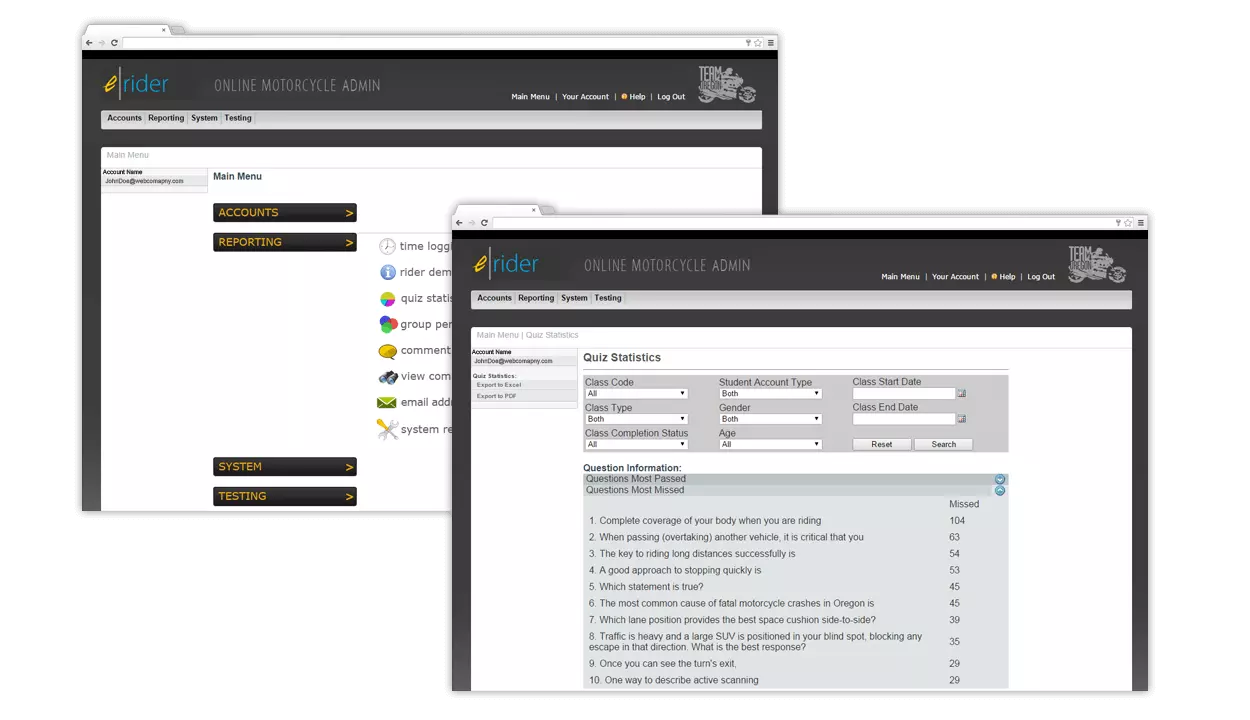Click the Class Start Date input field

coord(903,394)
